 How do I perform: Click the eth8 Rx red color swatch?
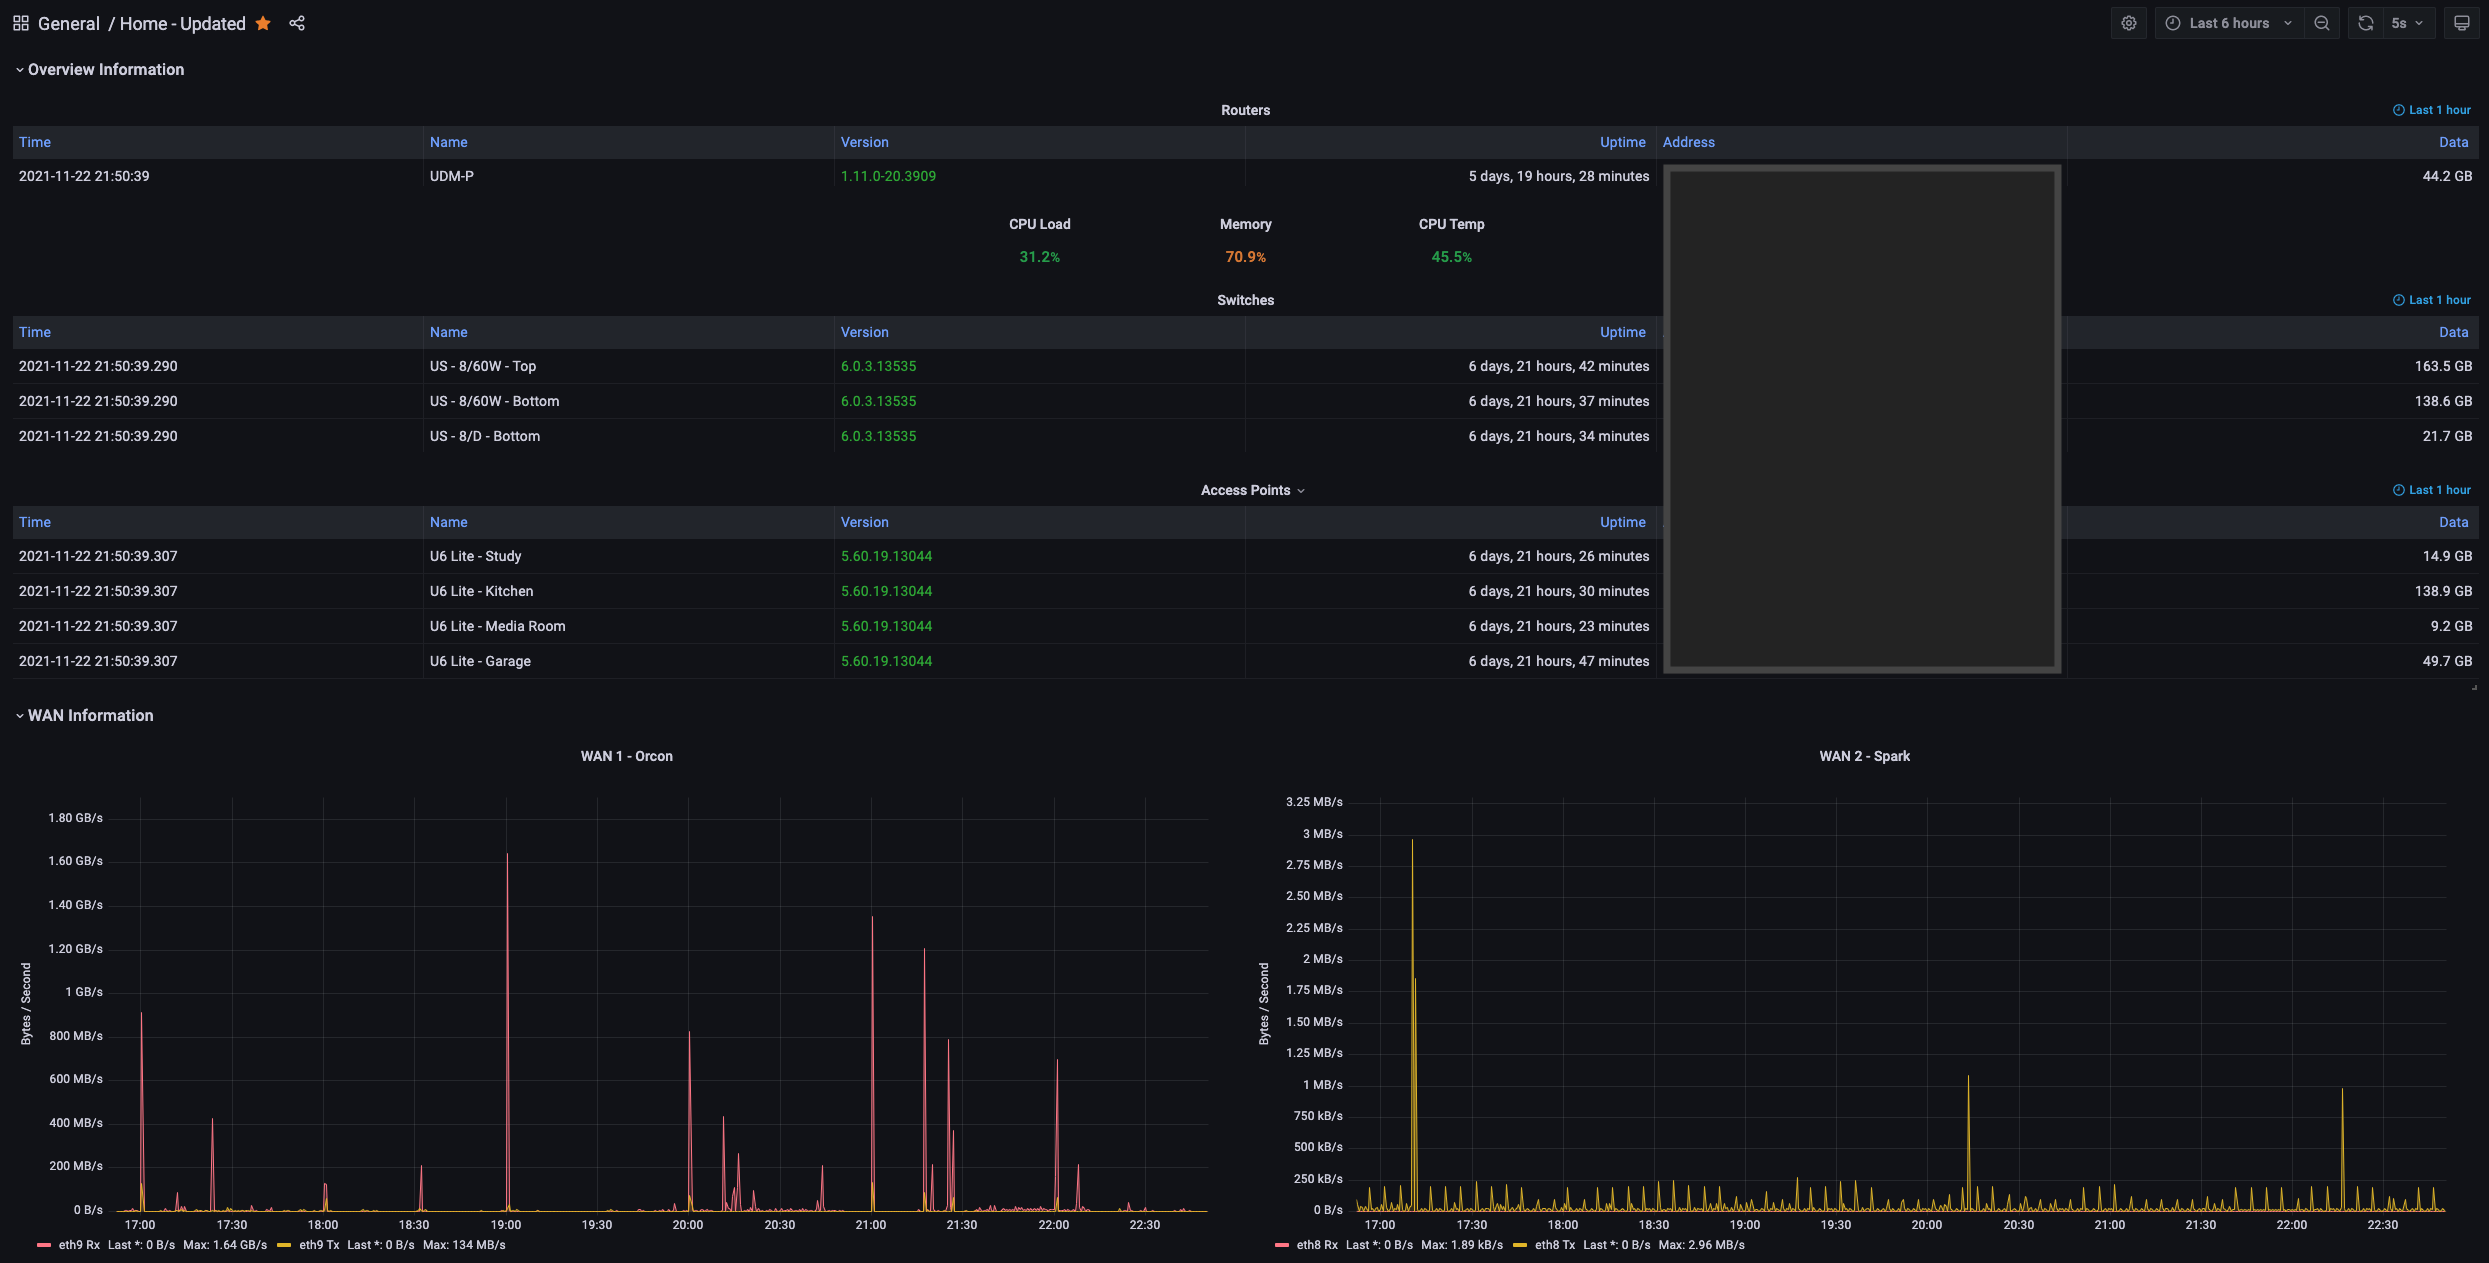(1282, 1245)
